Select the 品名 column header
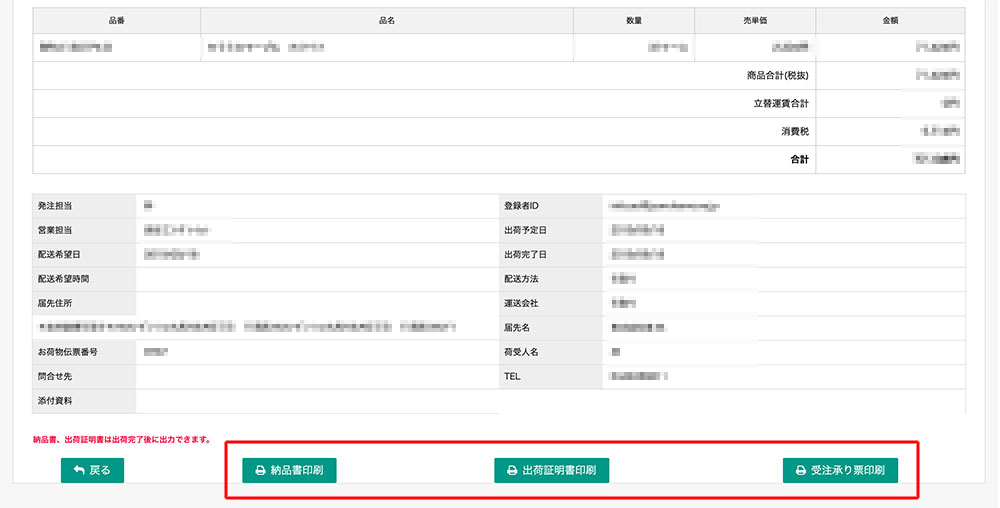This screenshot has height=508, width=1000. point(386,21)
